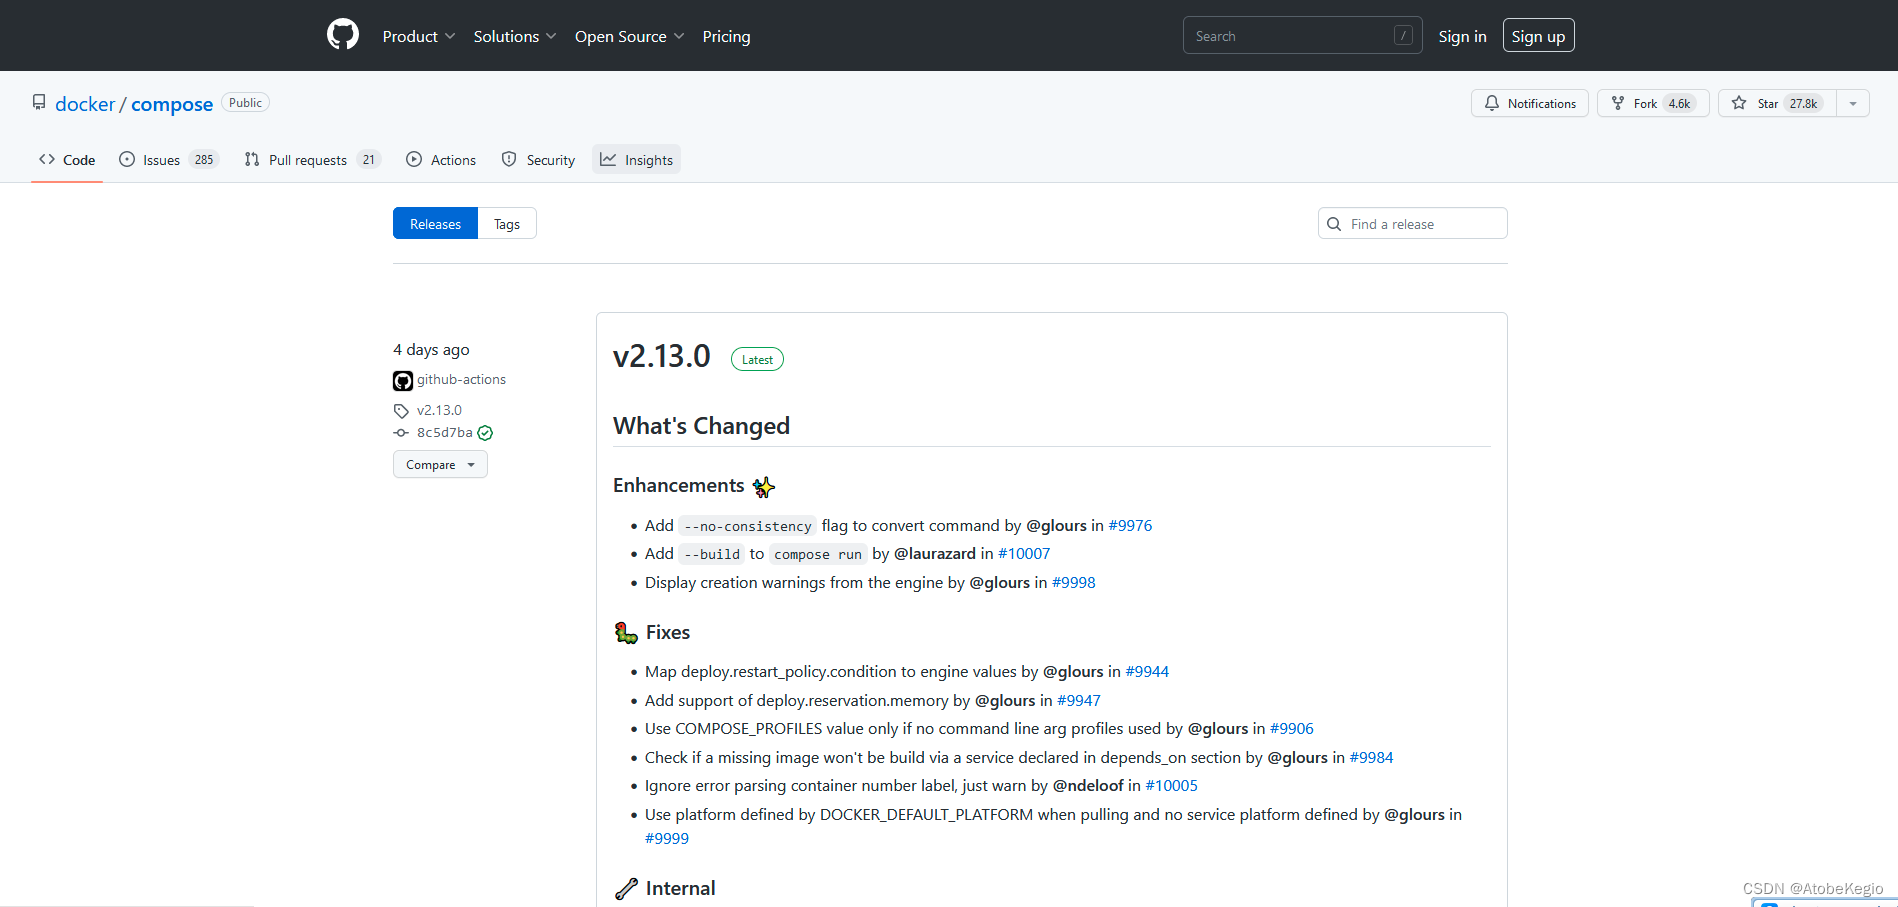
Task: Click the Actions tab play icon
Action: [414, 159]
